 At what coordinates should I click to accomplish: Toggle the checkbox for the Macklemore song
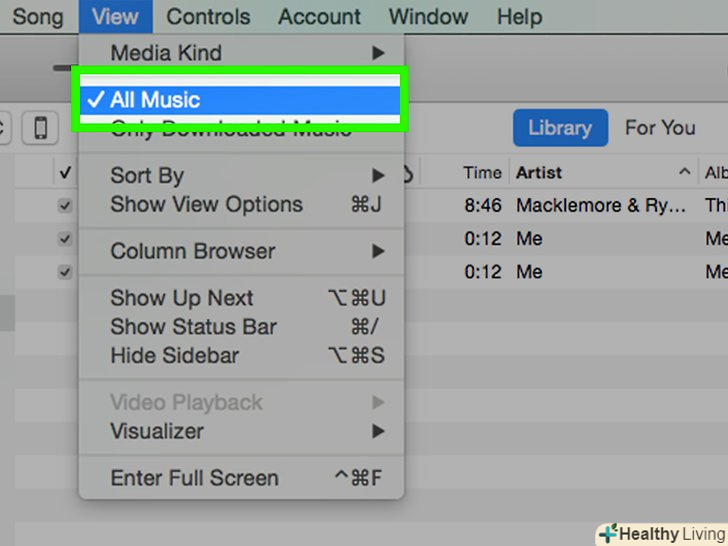click(65, 206)
